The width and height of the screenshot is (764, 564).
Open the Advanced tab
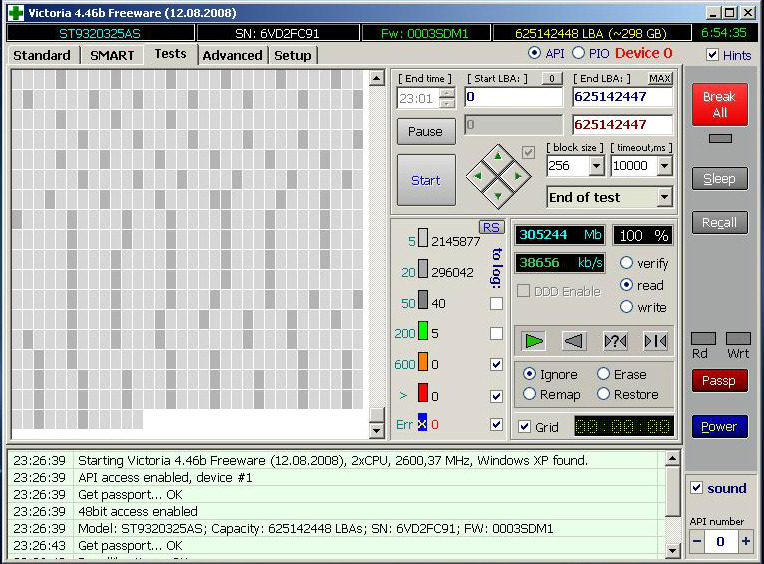pyautogui.click(x=232, y=55)
